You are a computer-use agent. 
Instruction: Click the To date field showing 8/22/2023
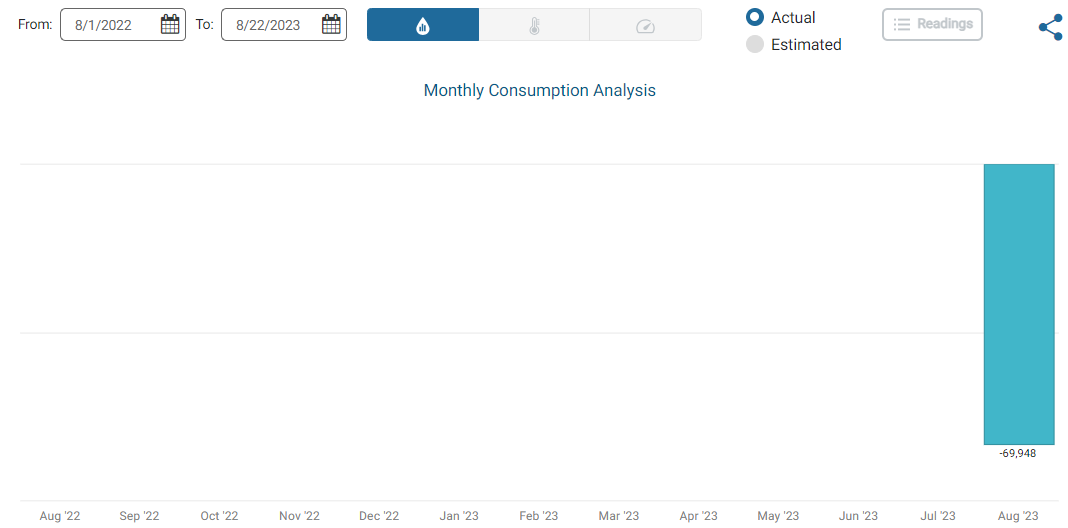(x=268, y=25)
